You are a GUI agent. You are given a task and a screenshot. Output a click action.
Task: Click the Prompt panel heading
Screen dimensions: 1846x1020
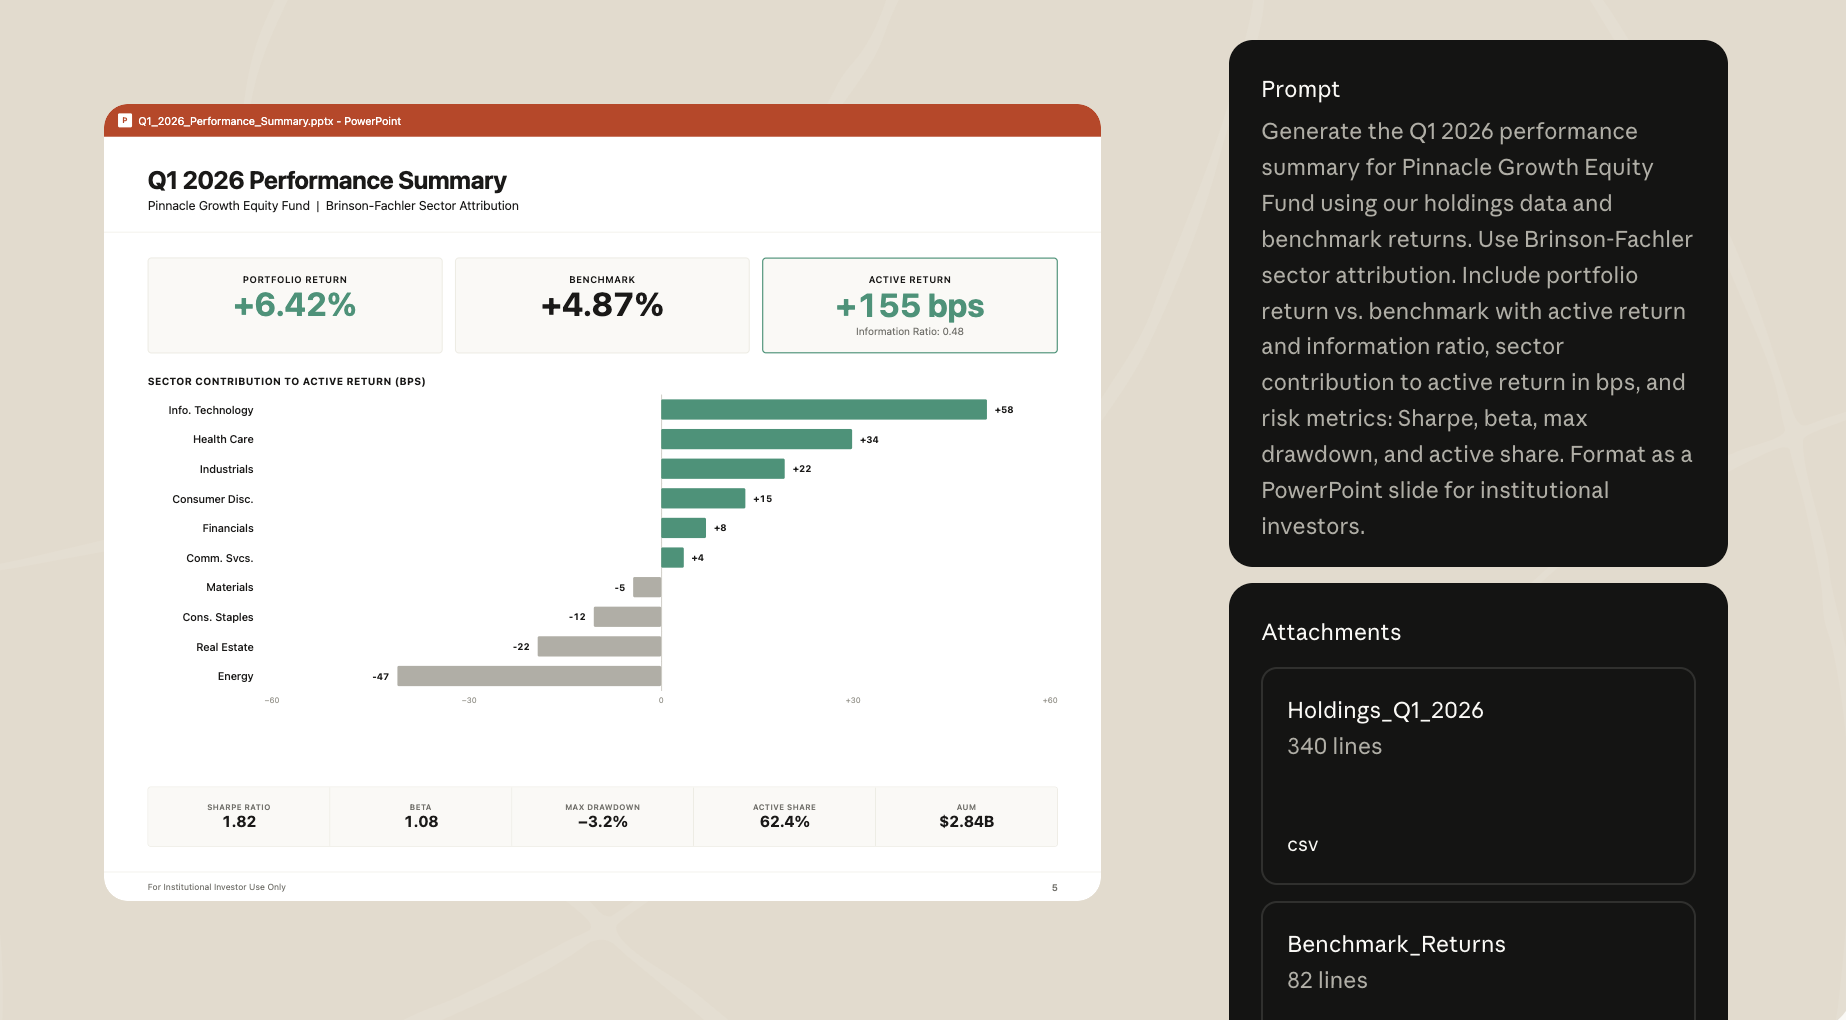[x=1300, y=90]
